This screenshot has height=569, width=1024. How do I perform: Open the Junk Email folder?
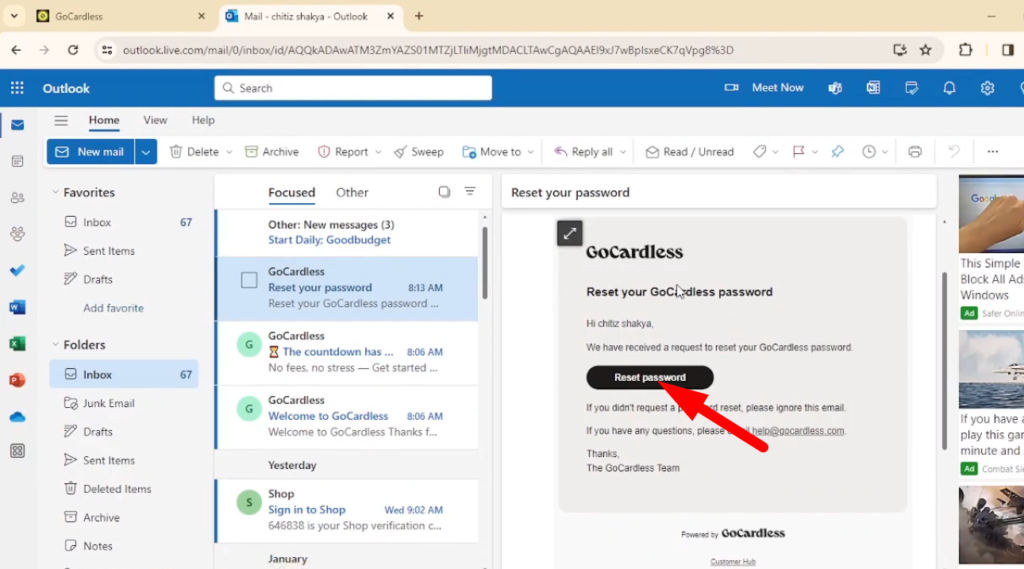coord(108,403)
